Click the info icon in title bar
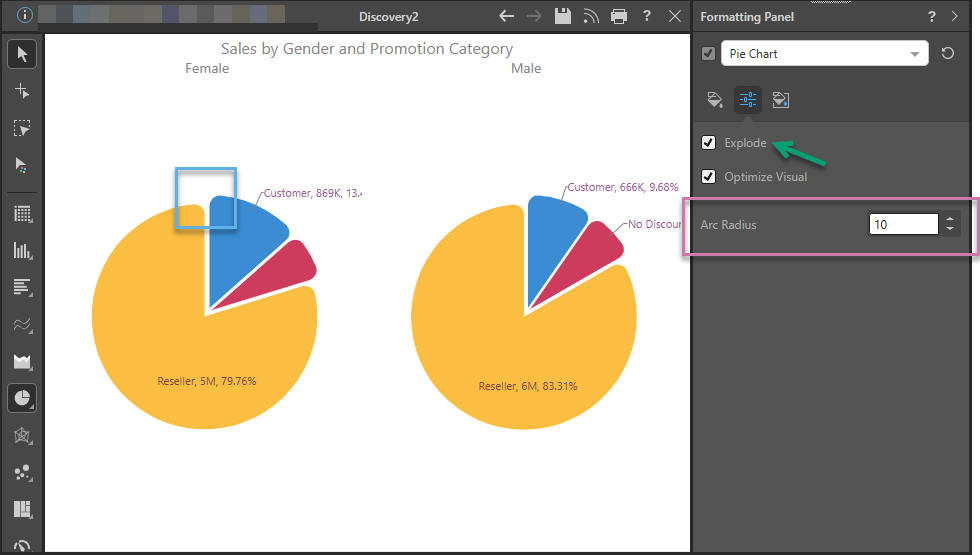The height and width of the screenshot is (555, 980). coord(24,15)
